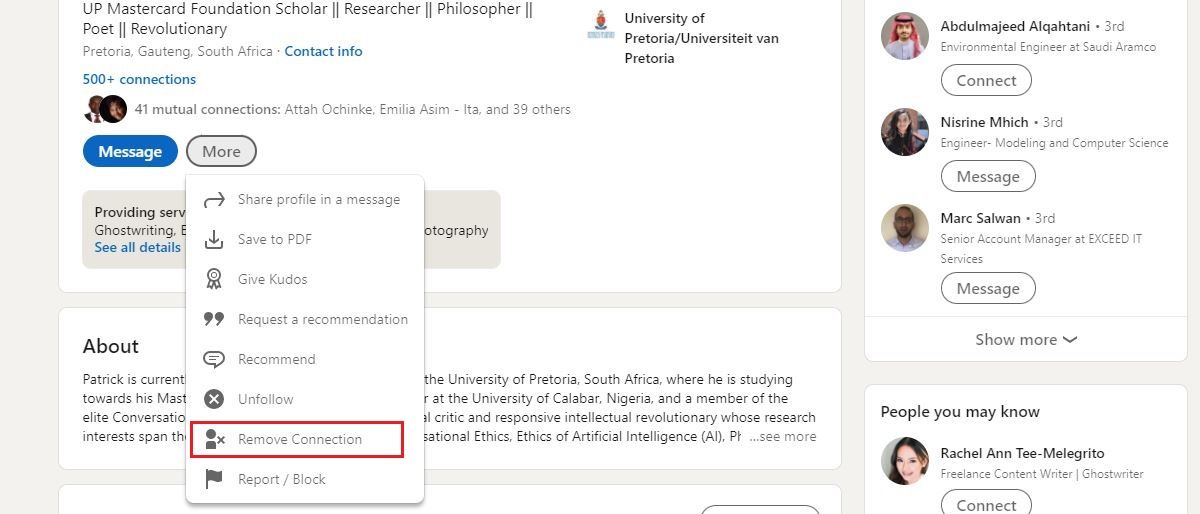This screenshot has height=514, width=1200.
Task: Connect with Abdulmajeed Alqahtani
Action: pos(986,81)
